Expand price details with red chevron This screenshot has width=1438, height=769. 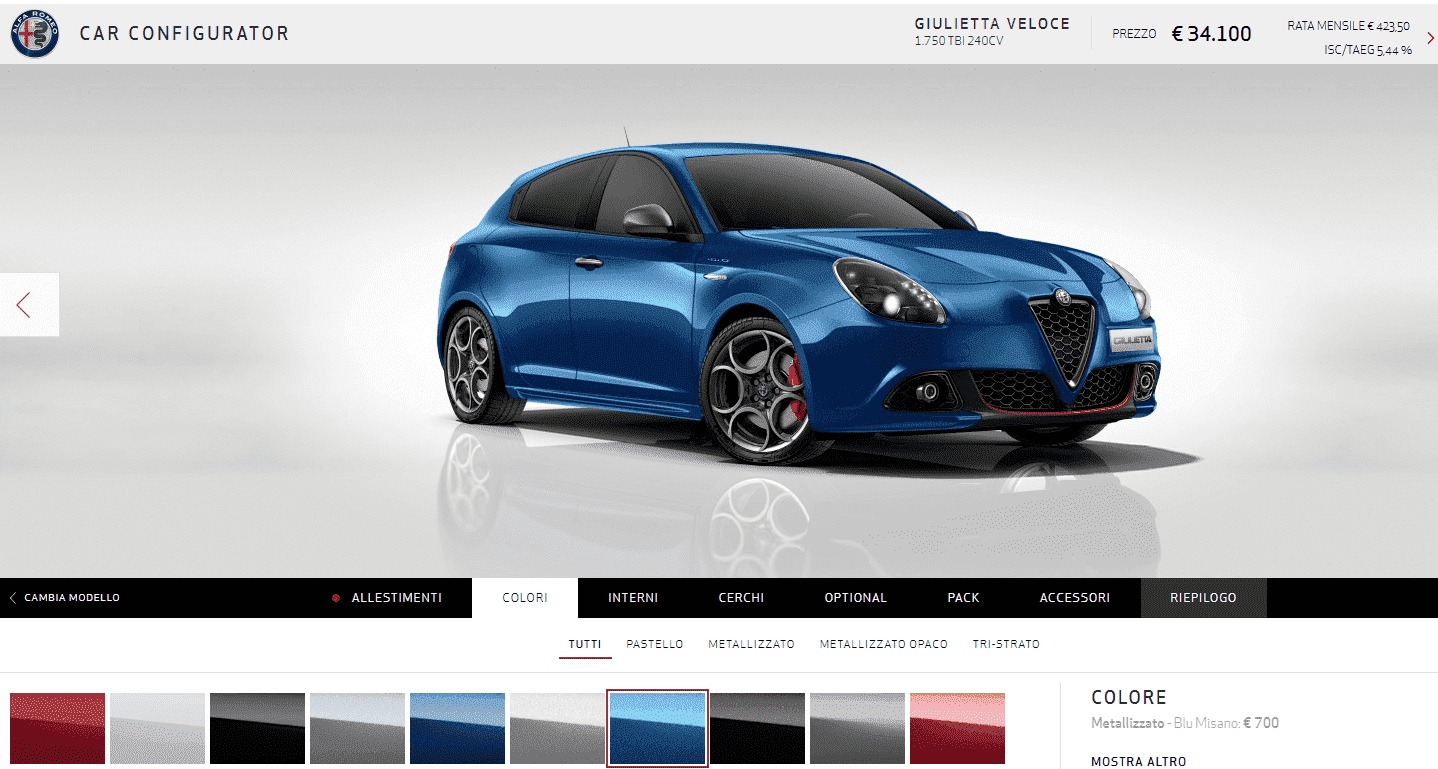tap(1430, 38)
